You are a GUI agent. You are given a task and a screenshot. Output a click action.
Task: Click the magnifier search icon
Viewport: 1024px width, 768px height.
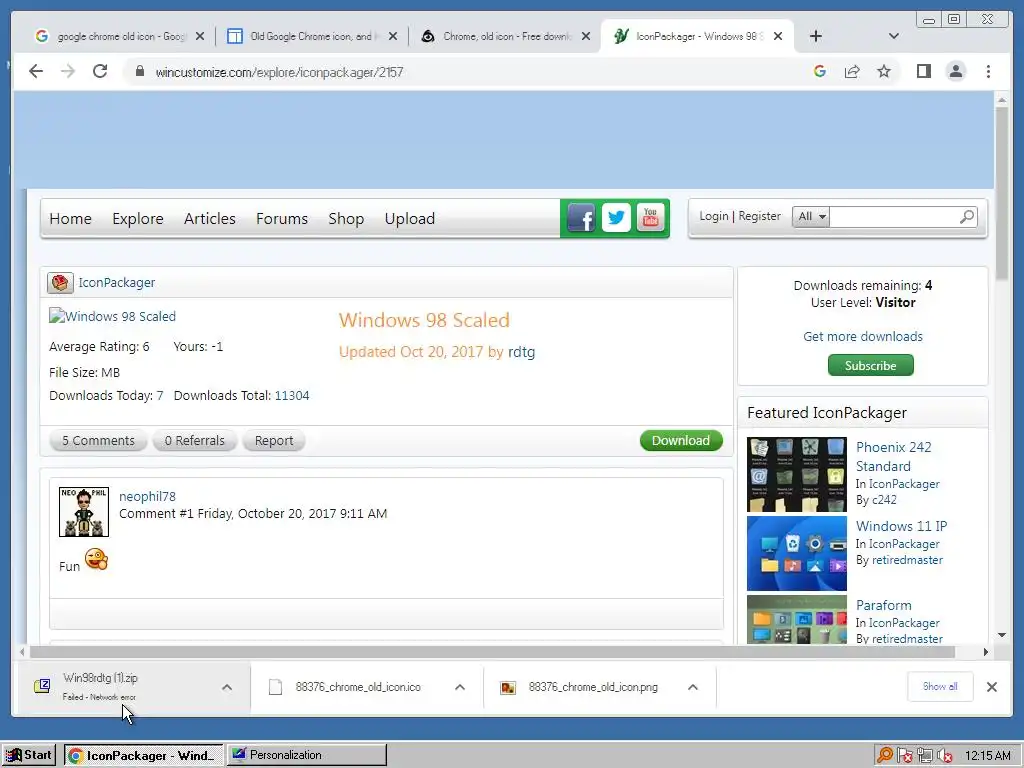pos(967,216)
